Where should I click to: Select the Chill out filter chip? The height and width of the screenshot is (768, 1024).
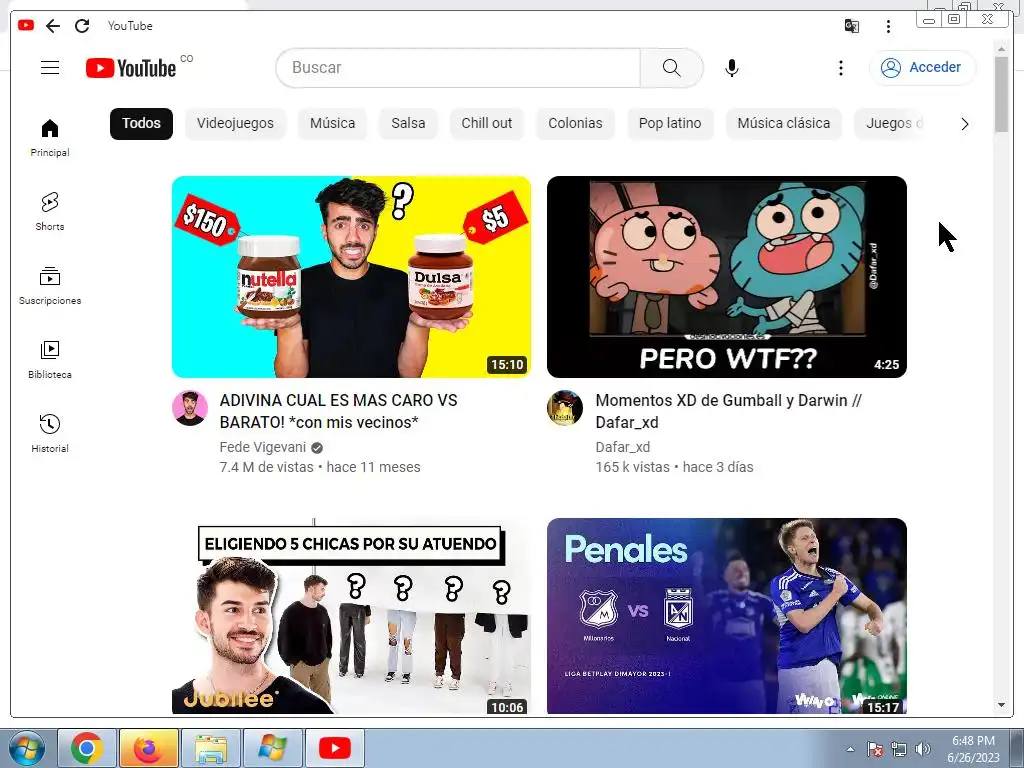[x=487, y=123]
